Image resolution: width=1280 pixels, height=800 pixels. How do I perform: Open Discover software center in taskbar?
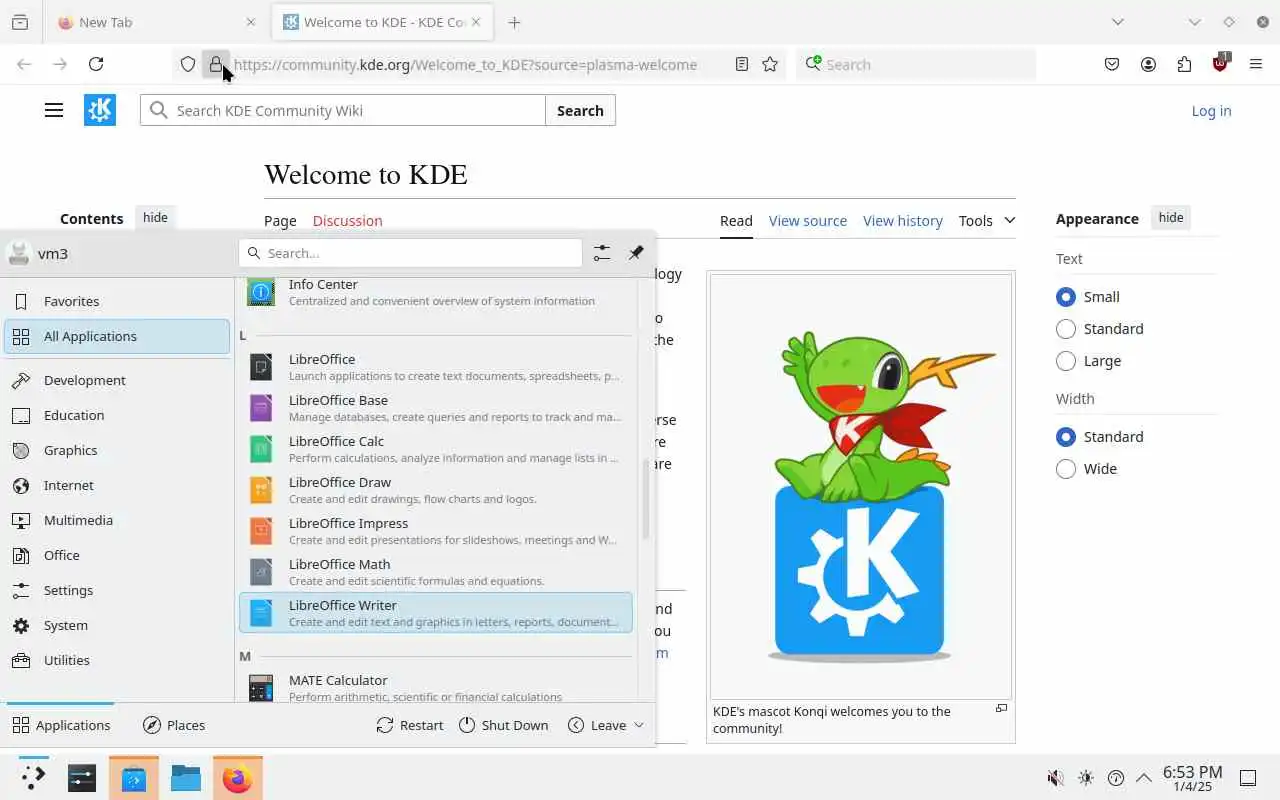click(x=134, y=778)
